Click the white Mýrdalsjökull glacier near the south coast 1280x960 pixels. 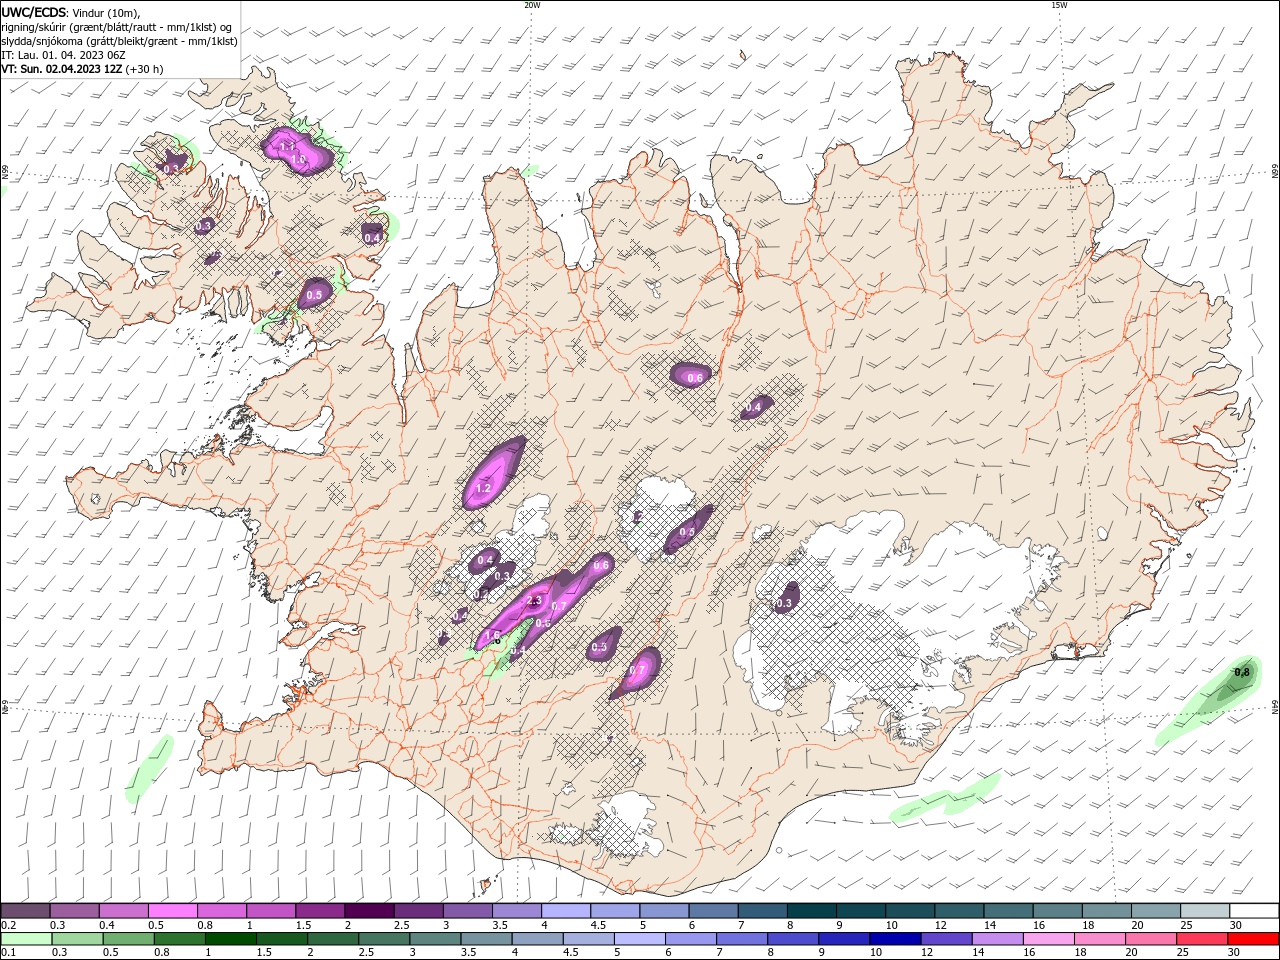click(630, 825)
